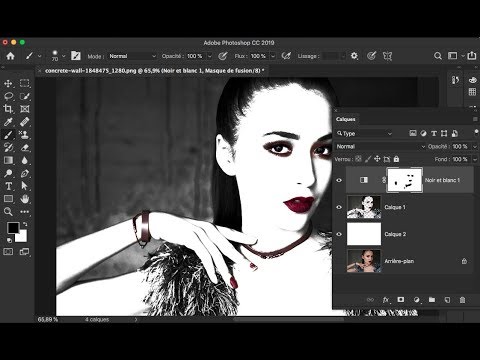Toggle Quick Mask mode
This screenshot has width=480, height=360.
click(x=8, y=252)
